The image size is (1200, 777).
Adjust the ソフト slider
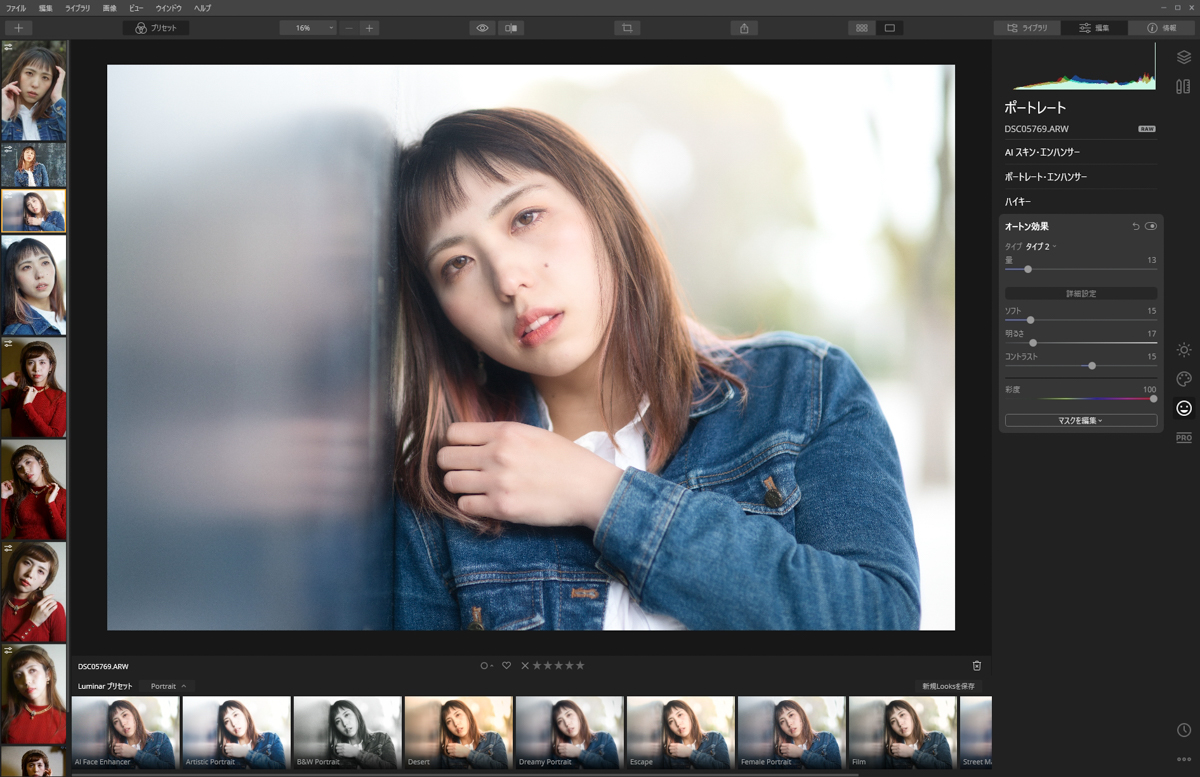[1081, 320]
